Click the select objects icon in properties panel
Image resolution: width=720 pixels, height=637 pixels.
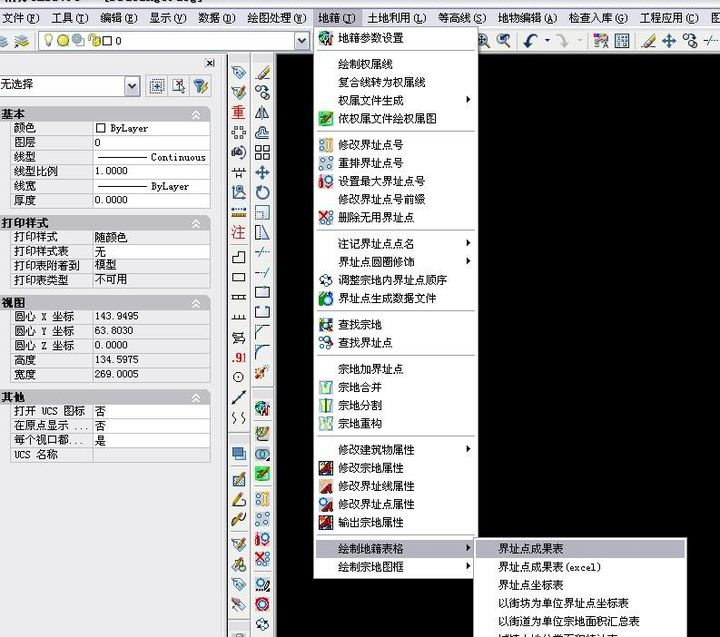[157, 86]
